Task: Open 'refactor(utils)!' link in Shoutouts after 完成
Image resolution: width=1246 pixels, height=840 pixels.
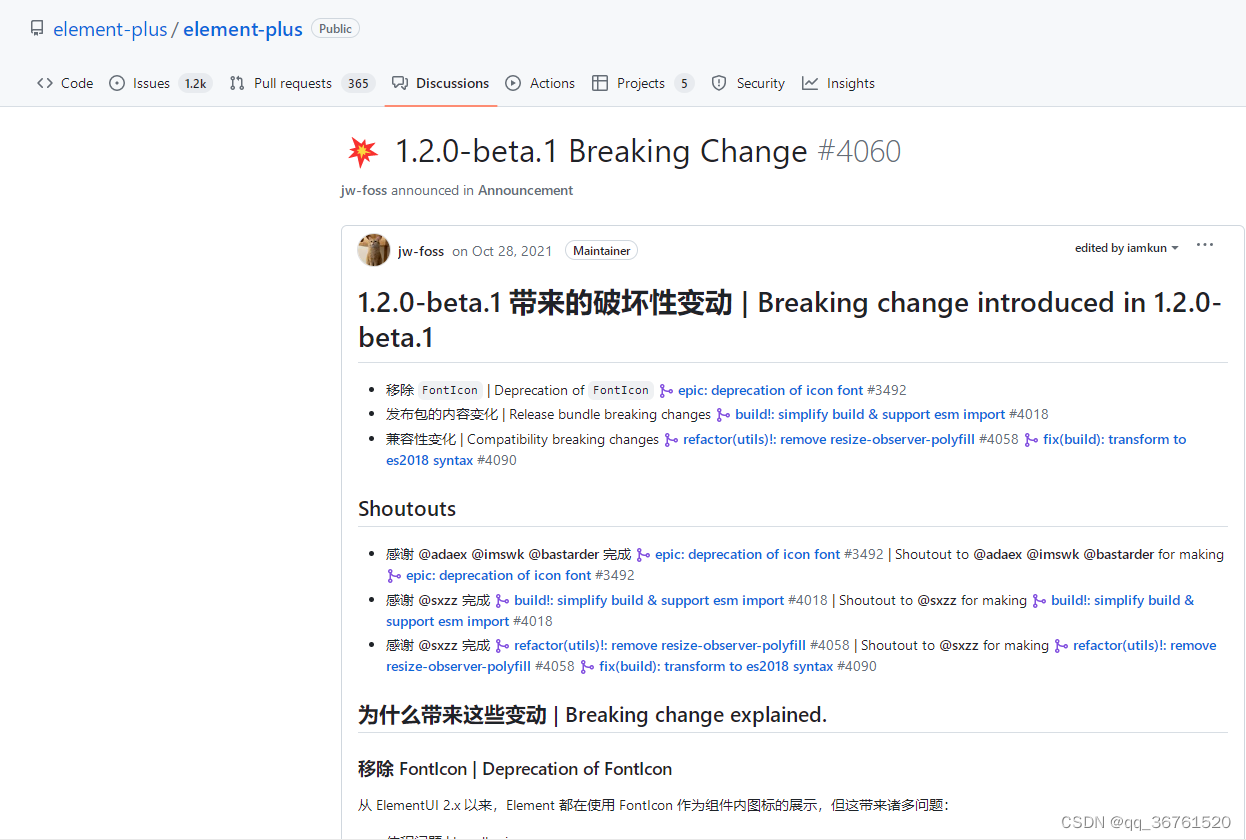Action: (x=660, y=645)
